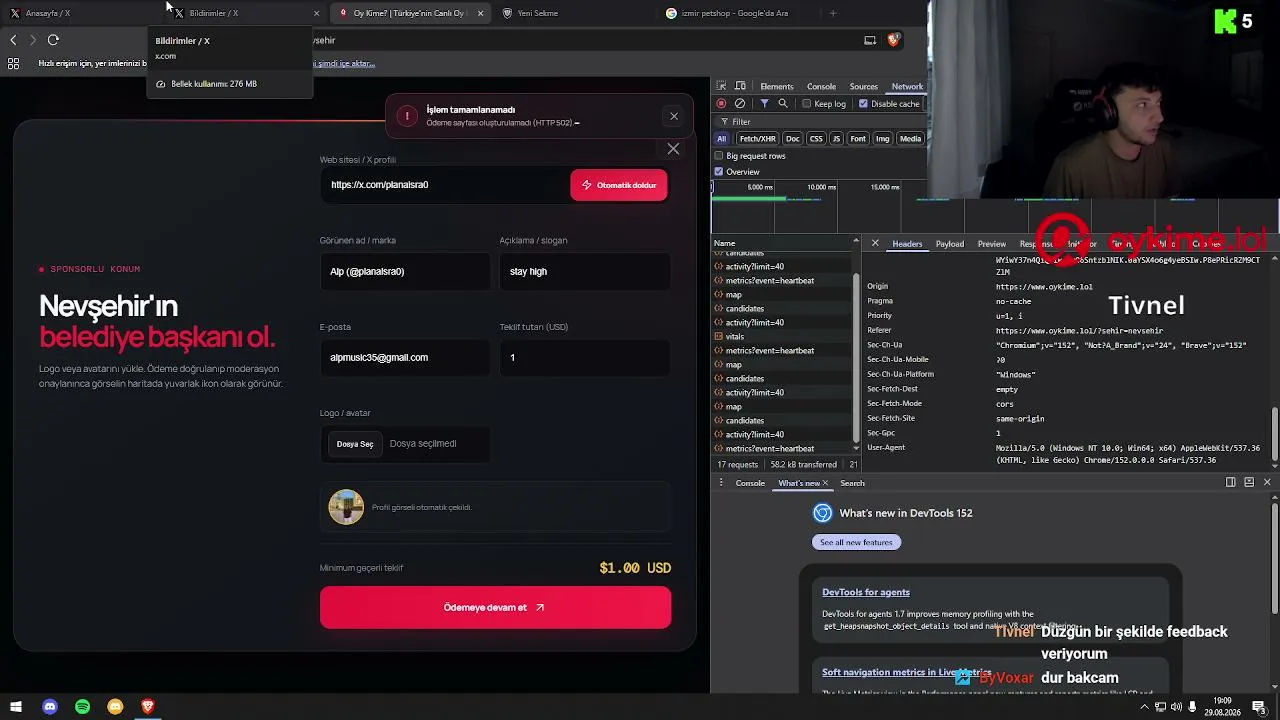The image size is (1280, 720).
Task: Open the DevTools for agents link
Action: click(x=866, y=592)
